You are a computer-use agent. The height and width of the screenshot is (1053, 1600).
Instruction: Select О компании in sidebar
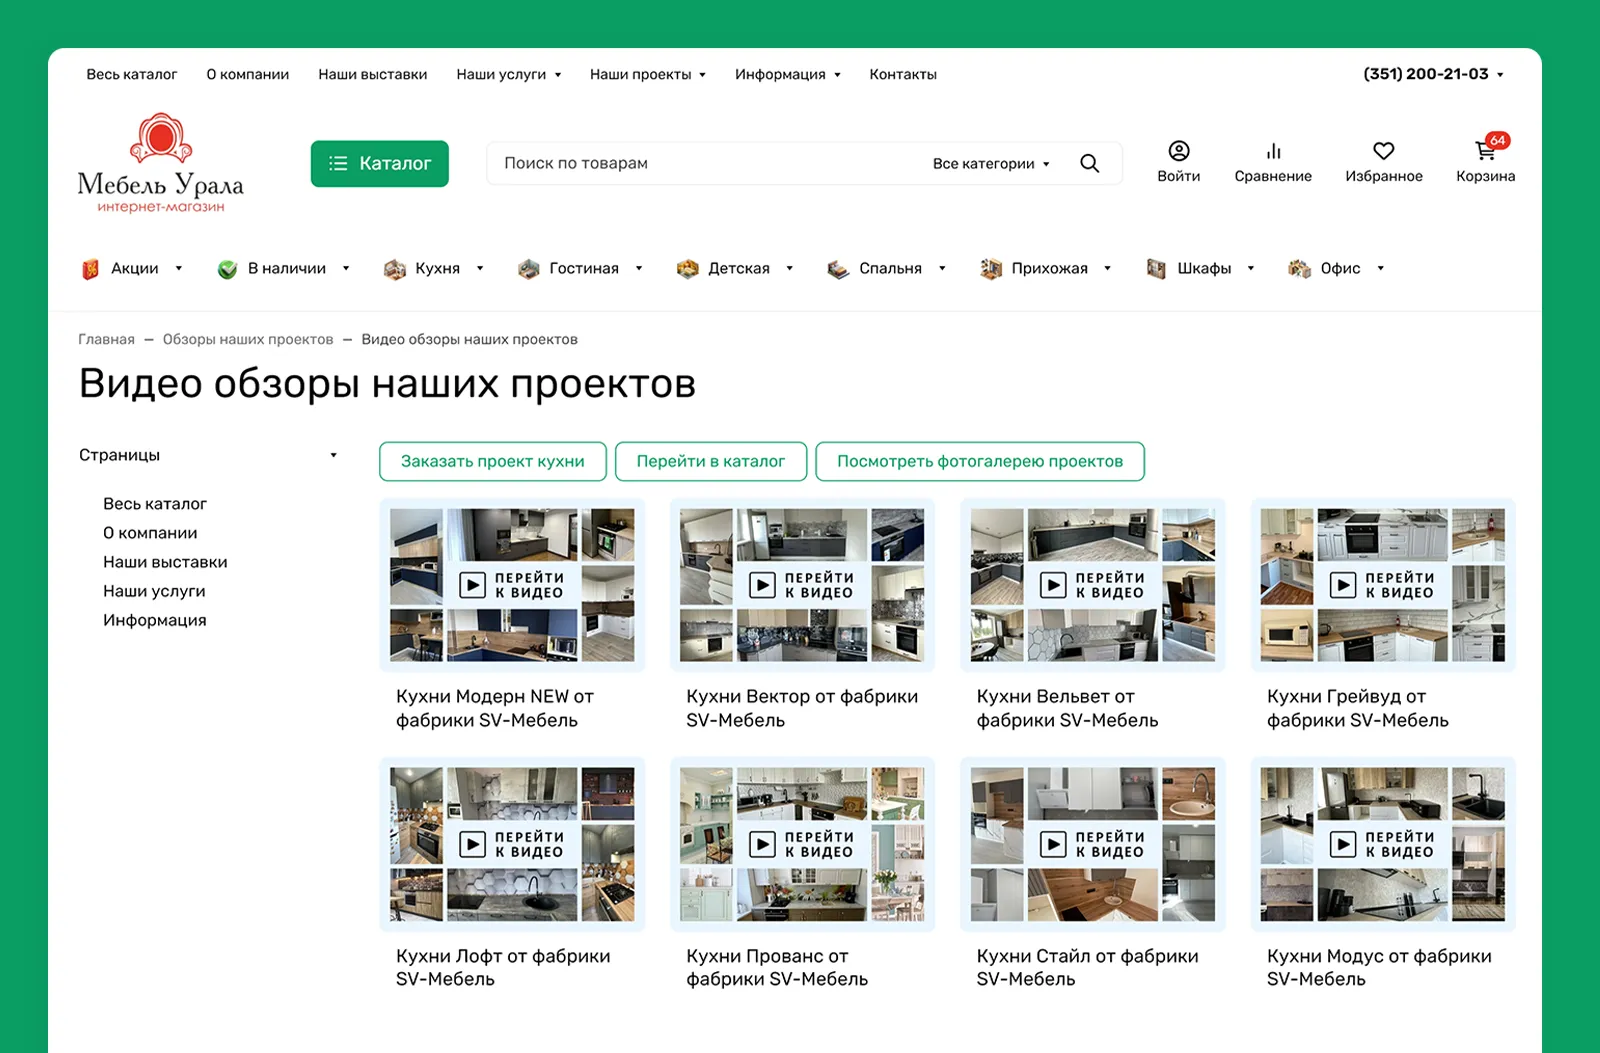(150, 533)
